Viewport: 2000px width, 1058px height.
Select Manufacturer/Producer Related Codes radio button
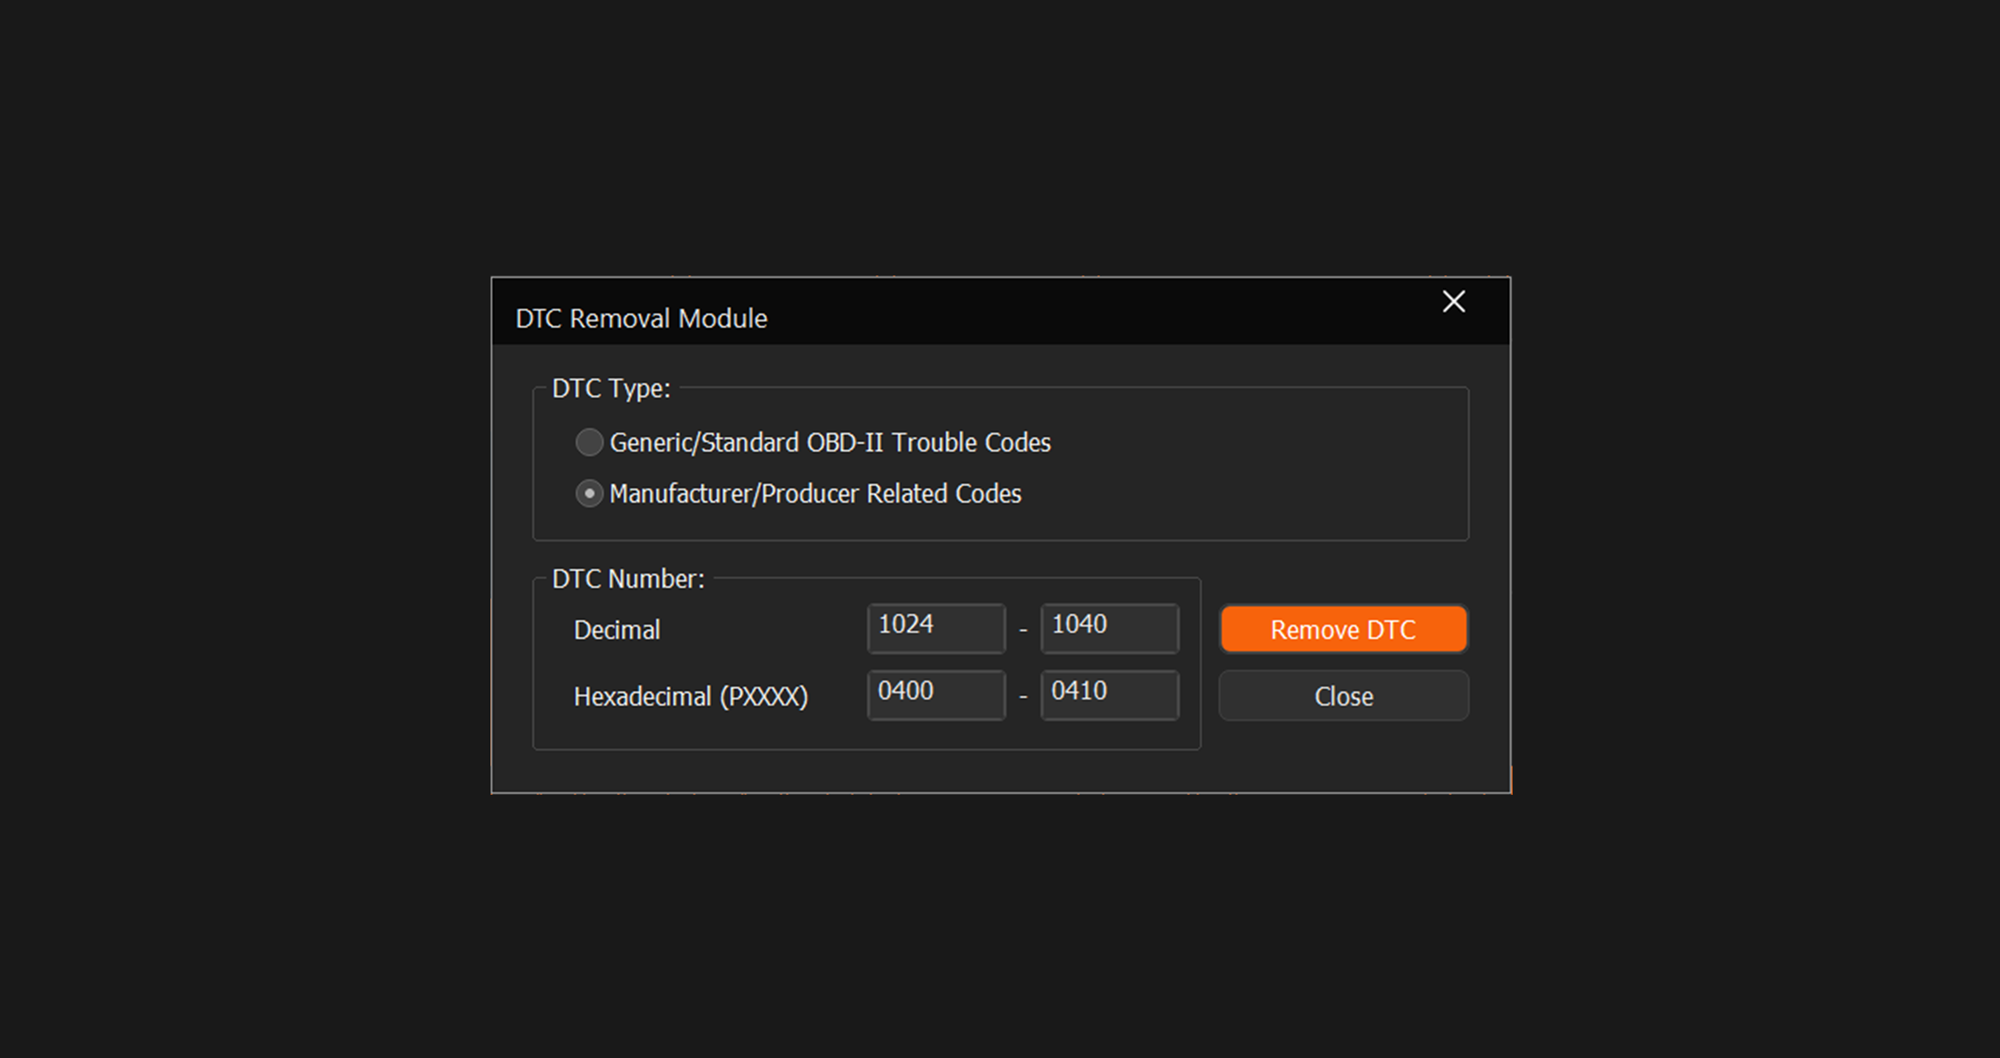click(x=589, y=494)
